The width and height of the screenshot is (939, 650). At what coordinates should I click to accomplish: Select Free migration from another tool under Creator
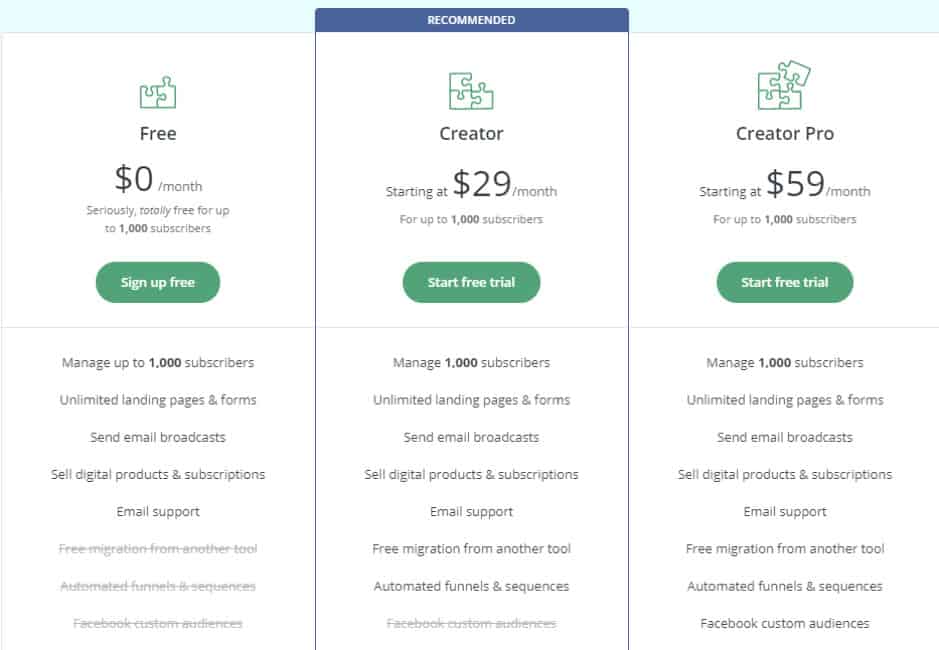471,549
